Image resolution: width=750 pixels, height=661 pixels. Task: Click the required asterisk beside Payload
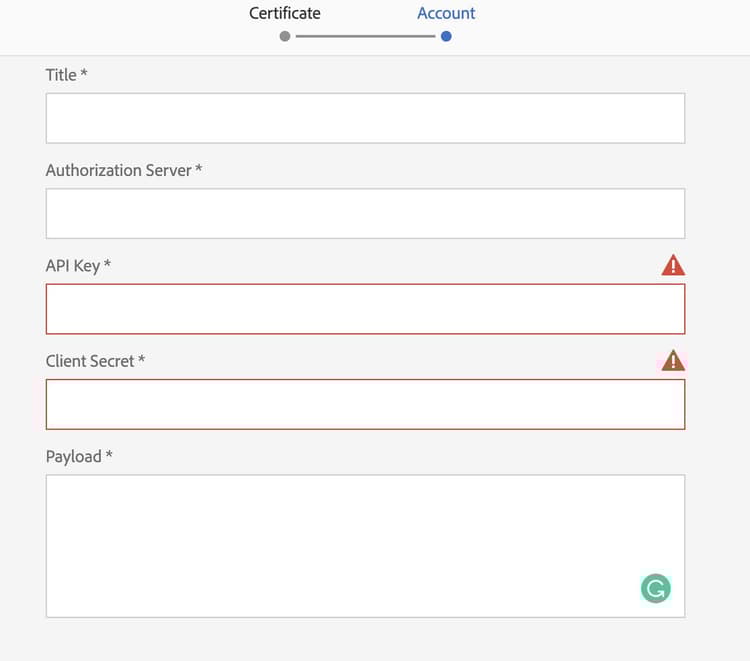pos(109,455)
